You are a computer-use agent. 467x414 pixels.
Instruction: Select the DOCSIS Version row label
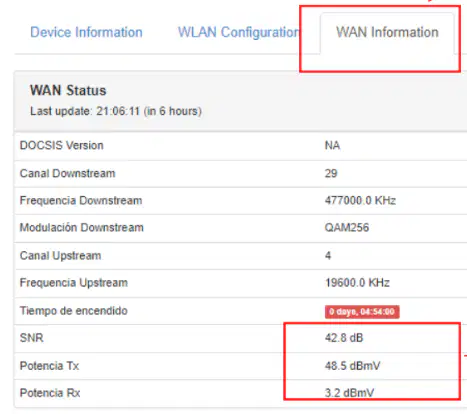click(62, 145)
